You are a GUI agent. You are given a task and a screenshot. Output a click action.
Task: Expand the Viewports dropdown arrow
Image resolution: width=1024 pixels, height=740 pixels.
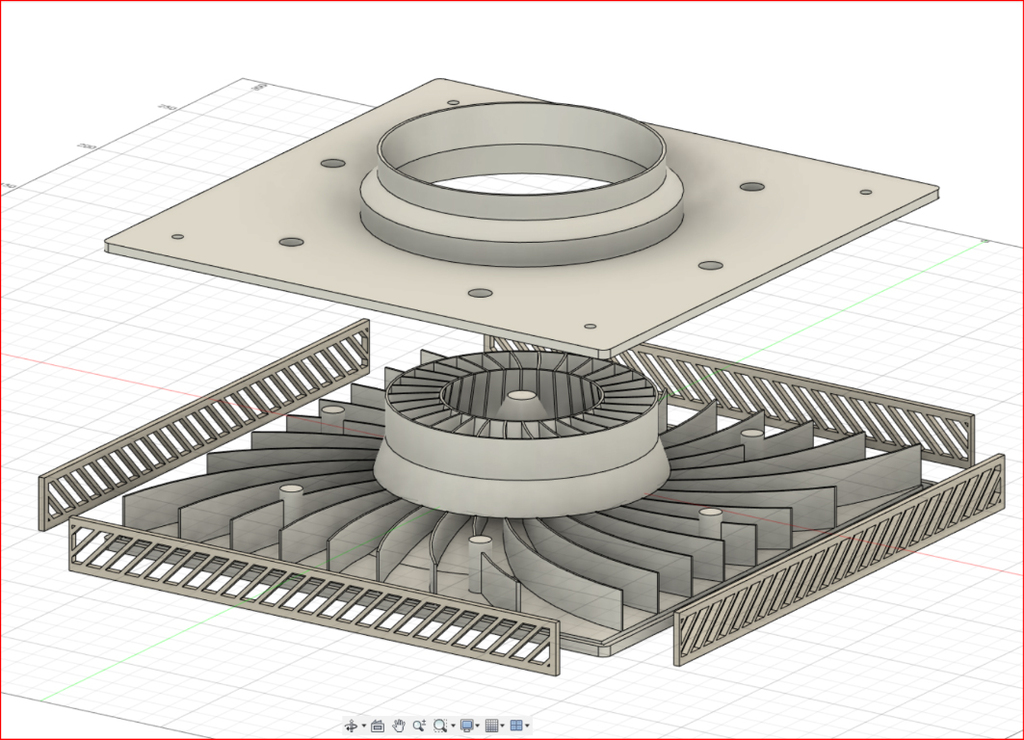[x=527, y=726]
